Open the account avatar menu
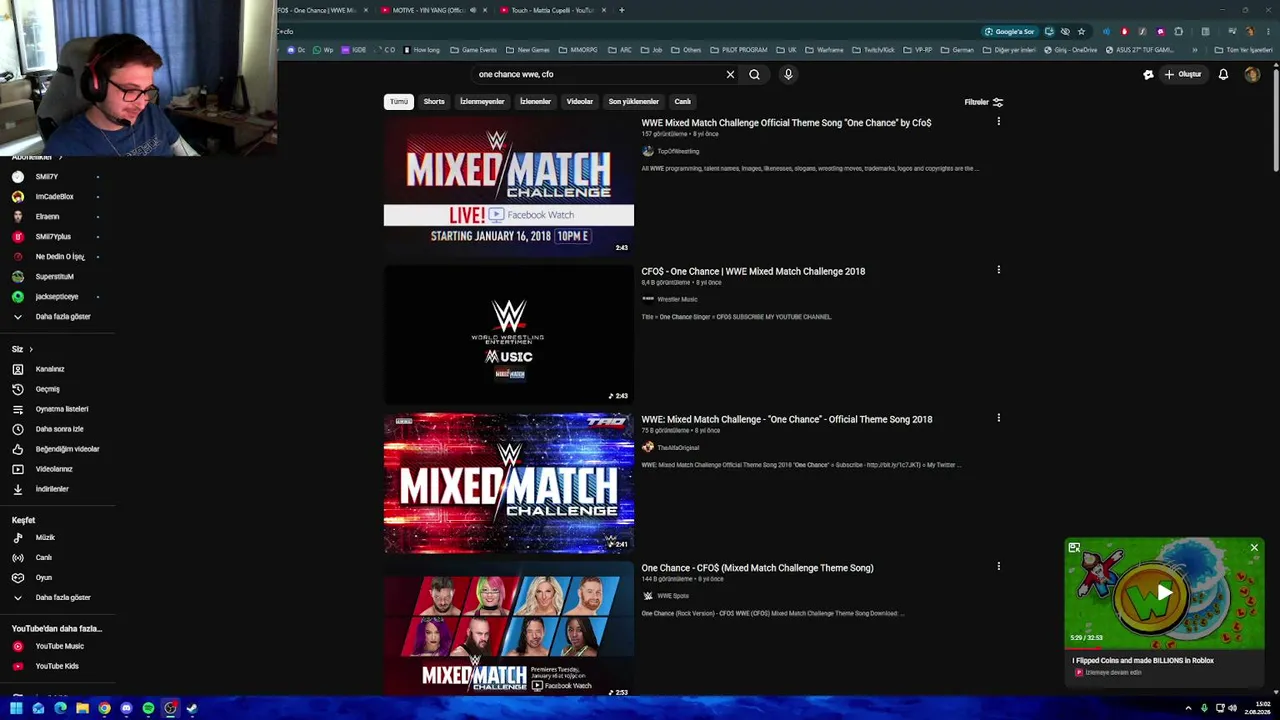The width and height of the screenshot is (1280, 720). point(1252,74)
